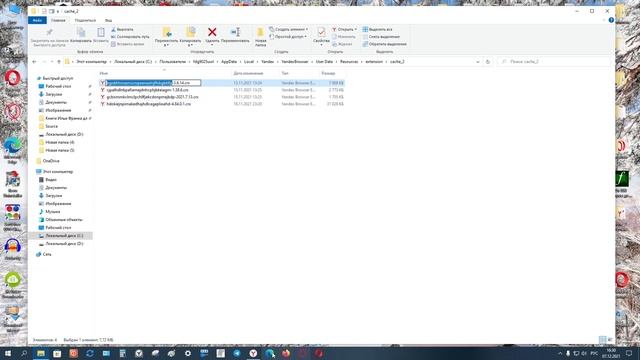This screenshot has height=360, width=640.
Task: Open Объемные объекты in the sidebar
Action: [64, 220]
